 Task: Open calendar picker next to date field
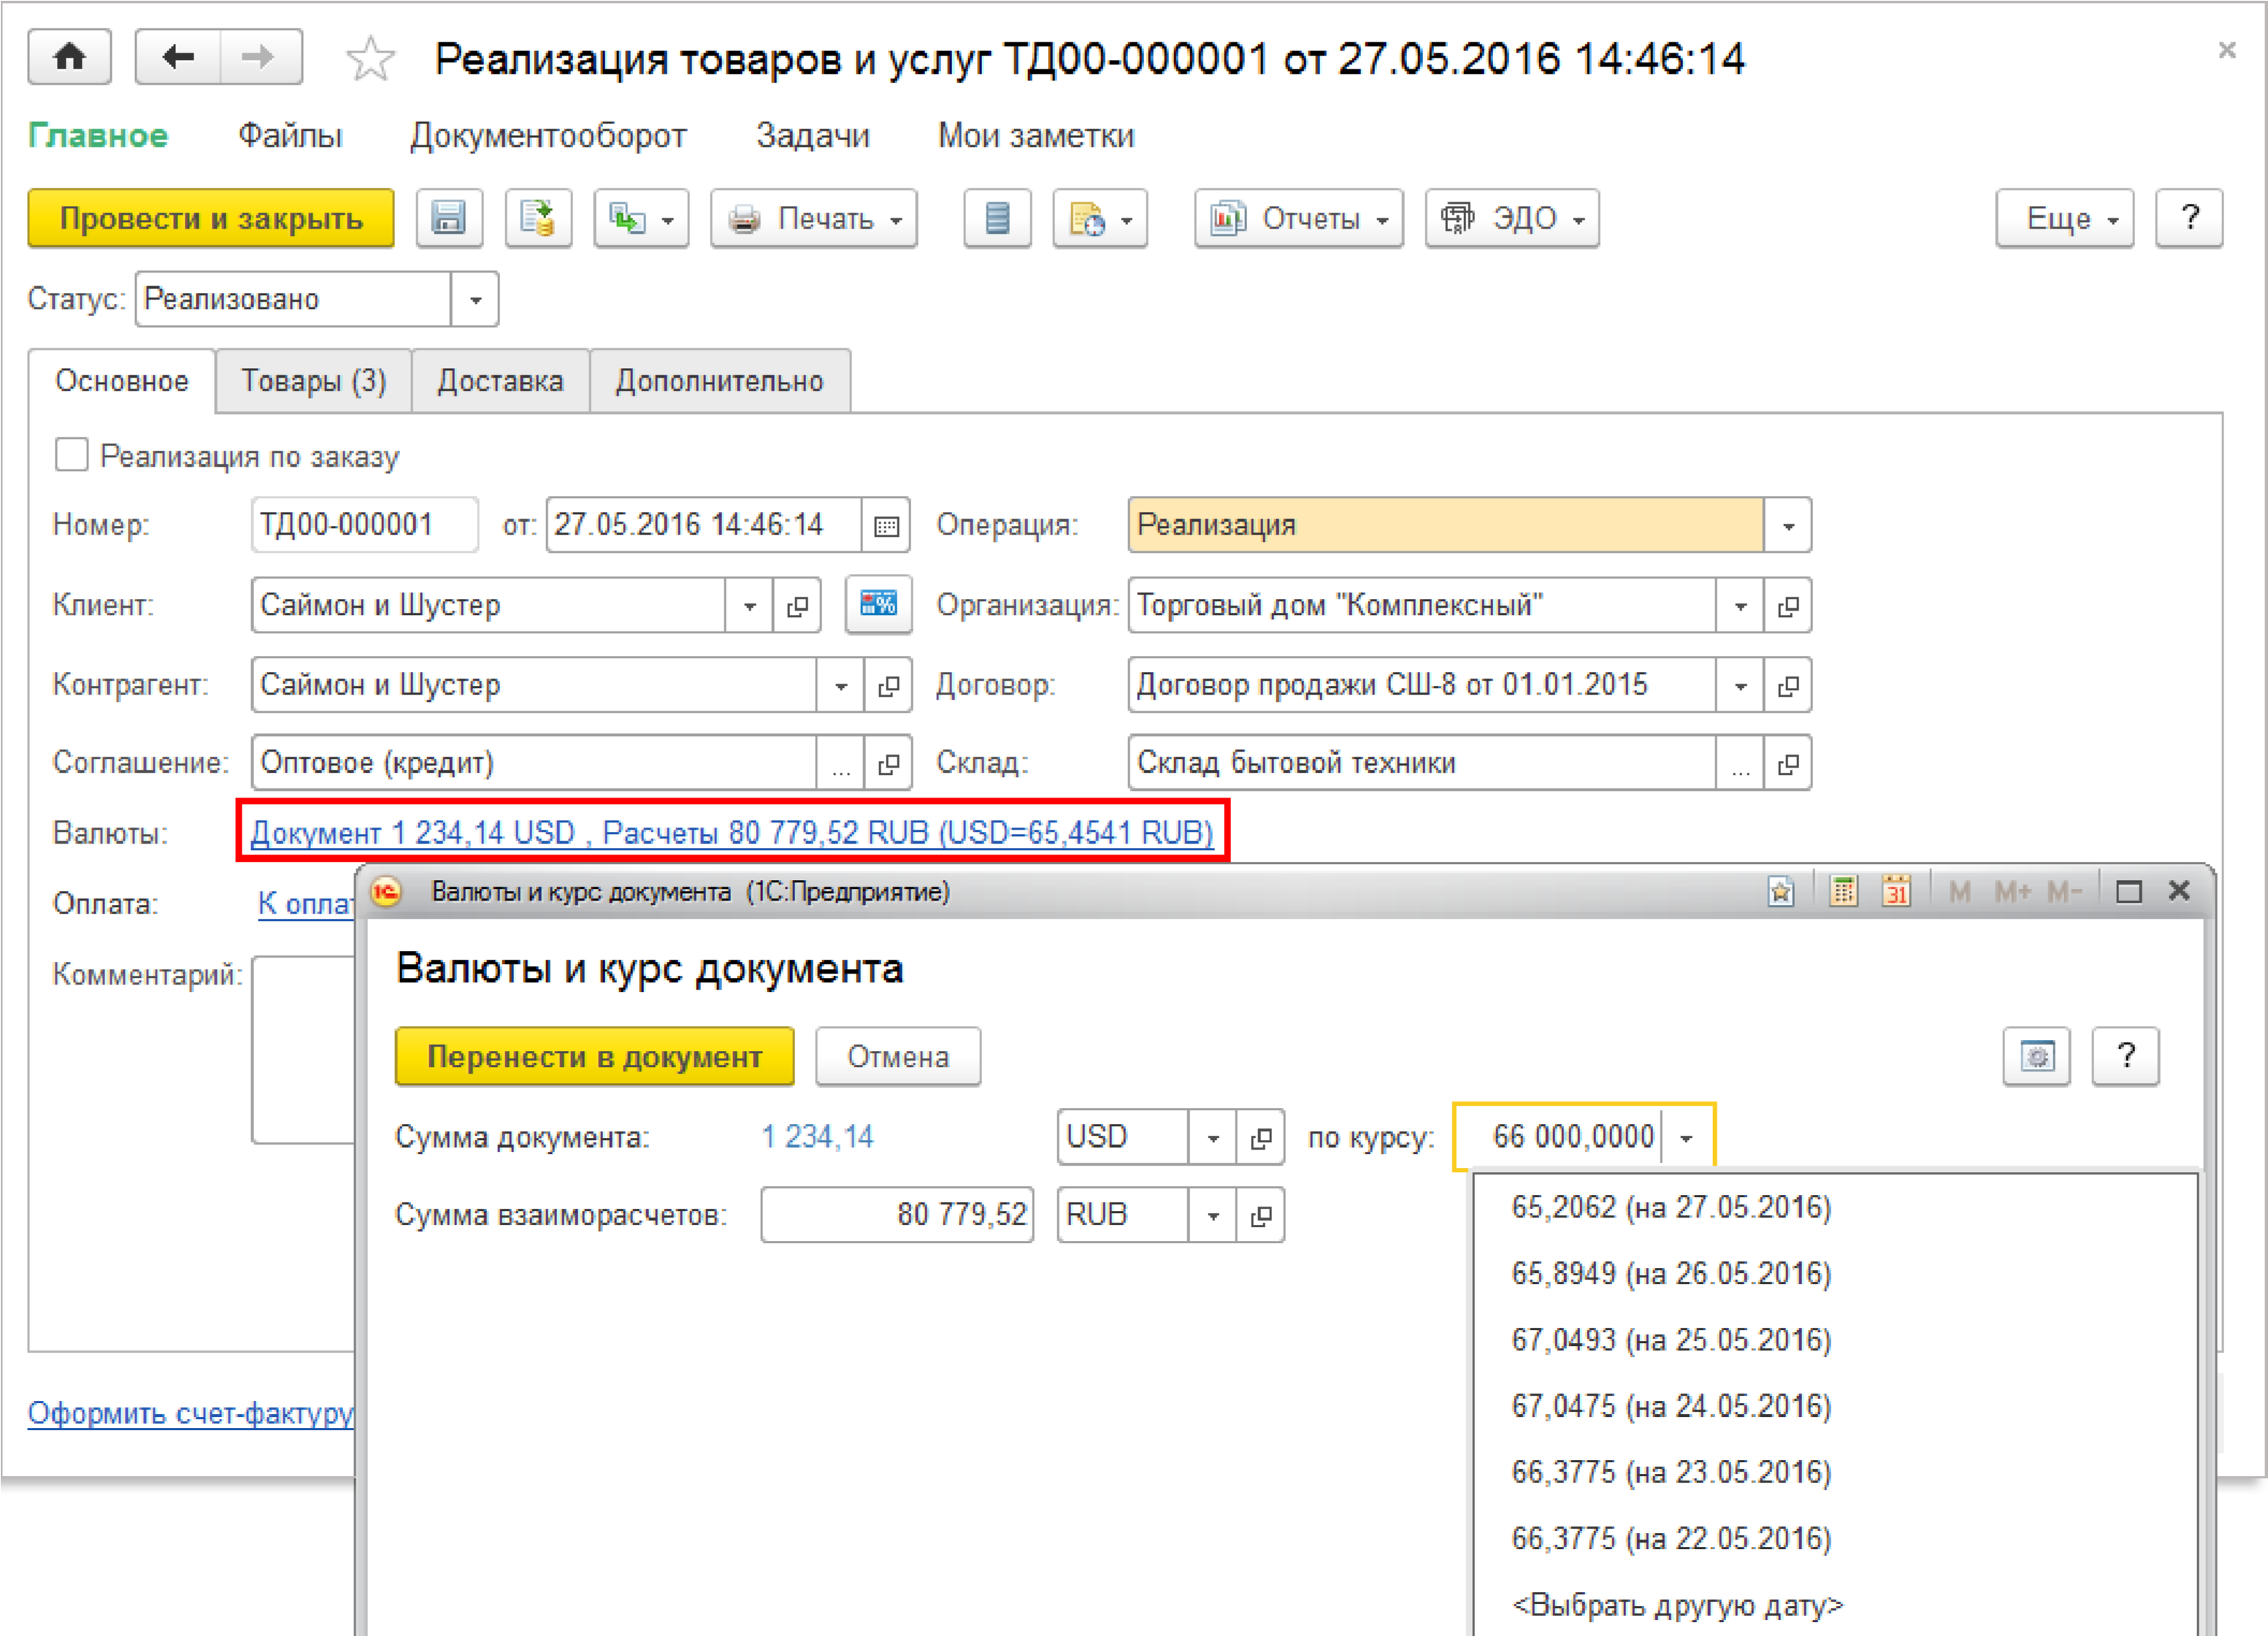click(885, 526)
